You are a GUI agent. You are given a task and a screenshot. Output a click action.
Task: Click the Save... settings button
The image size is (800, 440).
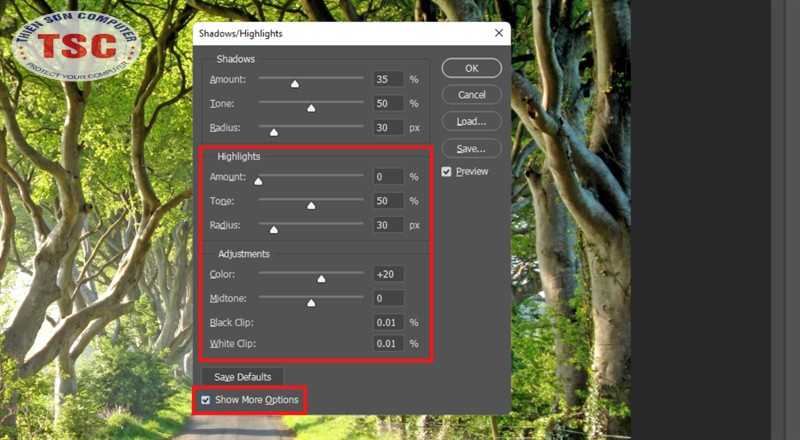(x=471, y=148)
